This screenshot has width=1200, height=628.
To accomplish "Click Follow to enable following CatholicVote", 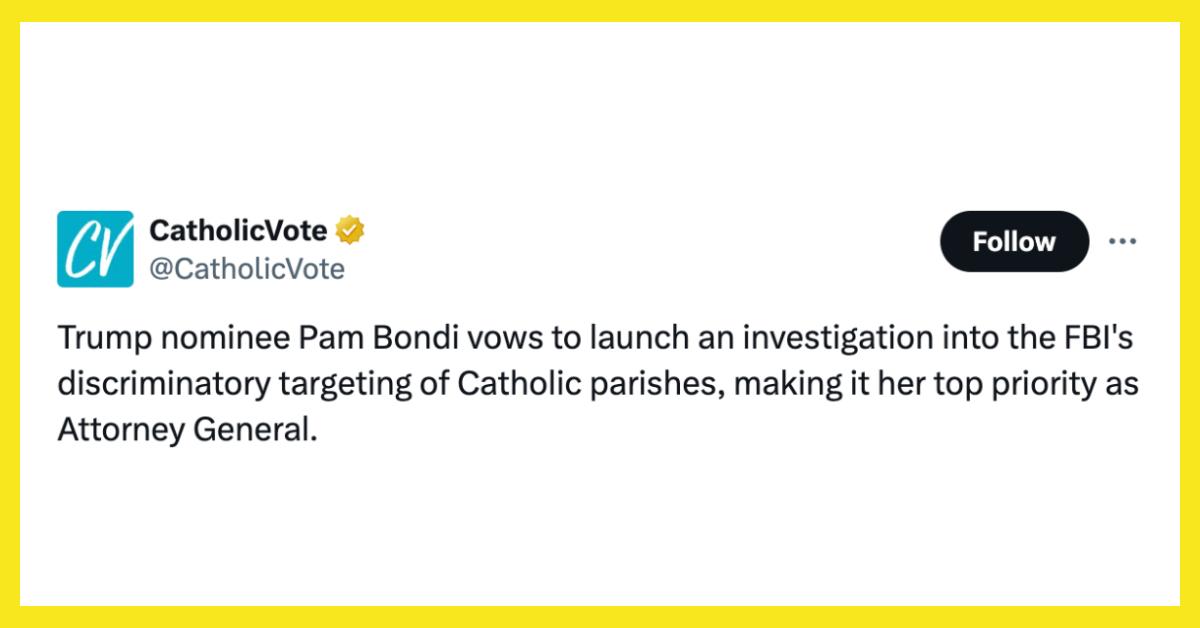I will 1013,241.
